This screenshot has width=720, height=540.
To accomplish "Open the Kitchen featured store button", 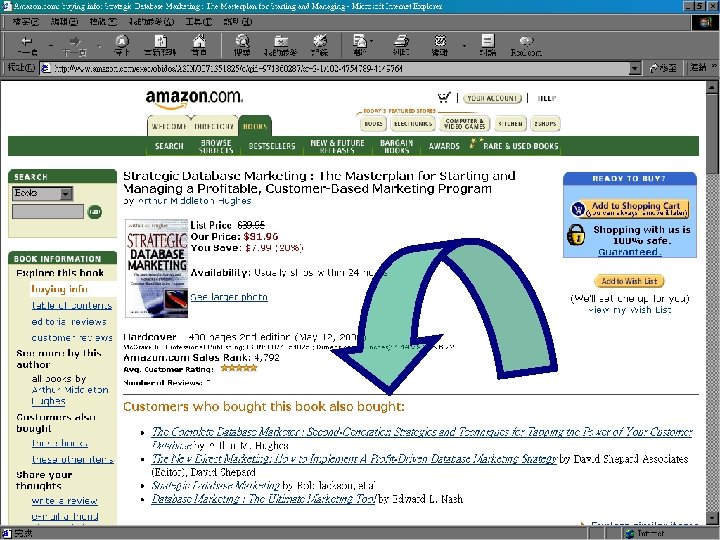I will [510, 124].
